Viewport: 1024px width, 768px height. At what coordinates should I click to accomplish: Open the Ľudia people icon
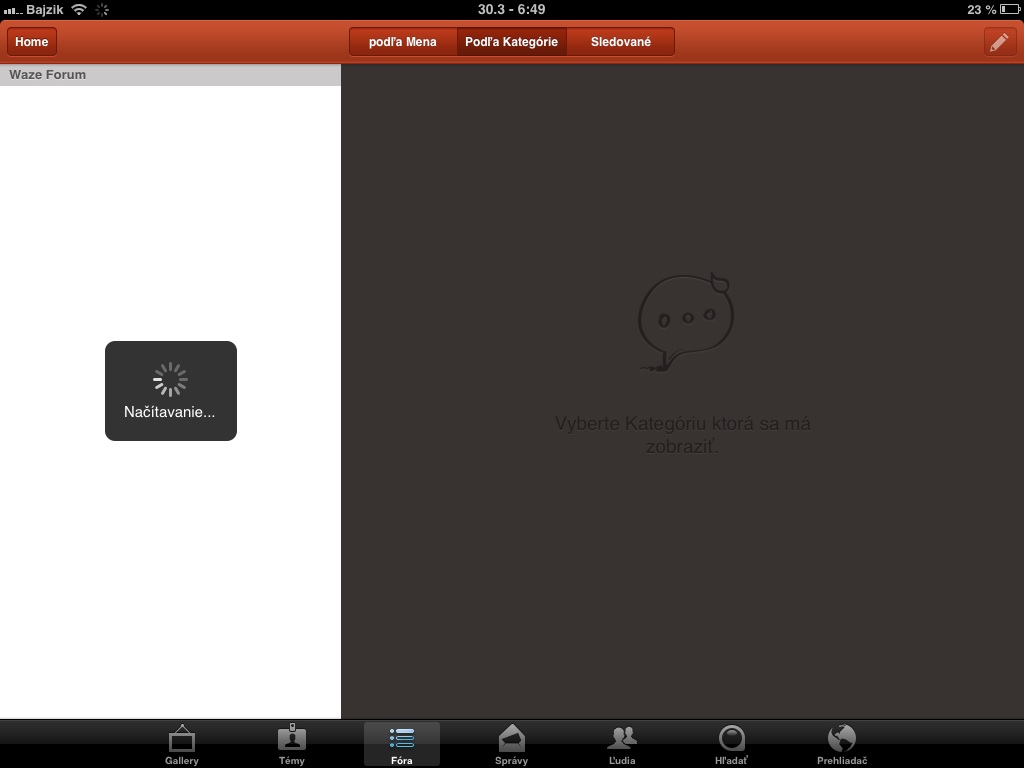[x=622, y=739]
